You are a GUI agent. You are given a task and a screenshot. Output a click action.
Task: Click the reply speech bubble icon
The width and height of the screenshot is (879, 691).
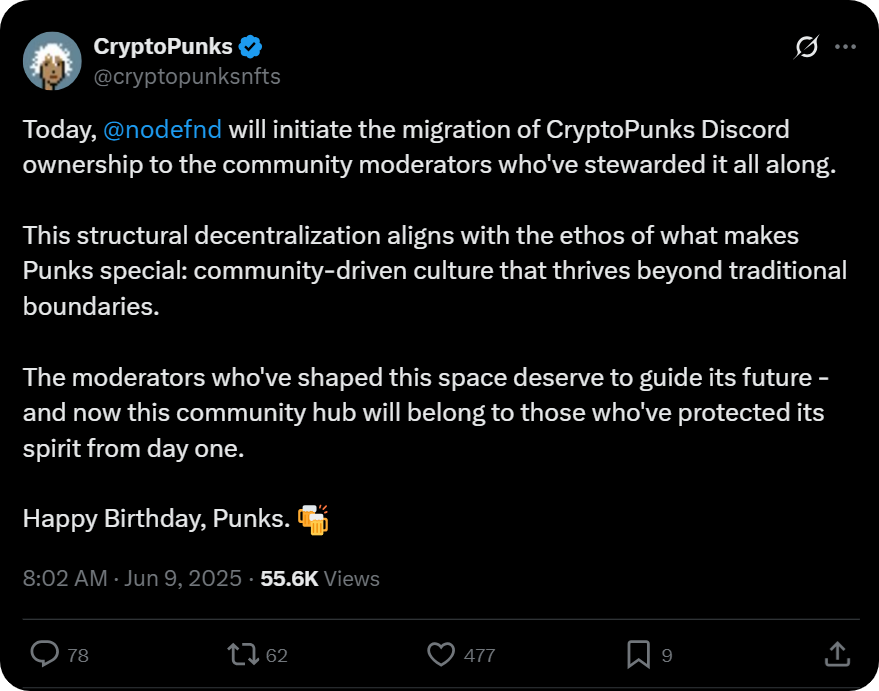tap(45, 654)
